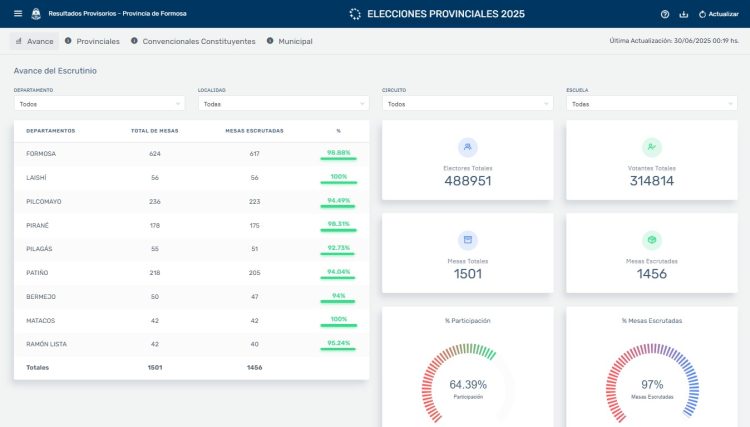Click the Formosa province crest logo
750x427 pixels.
[37, 14]
